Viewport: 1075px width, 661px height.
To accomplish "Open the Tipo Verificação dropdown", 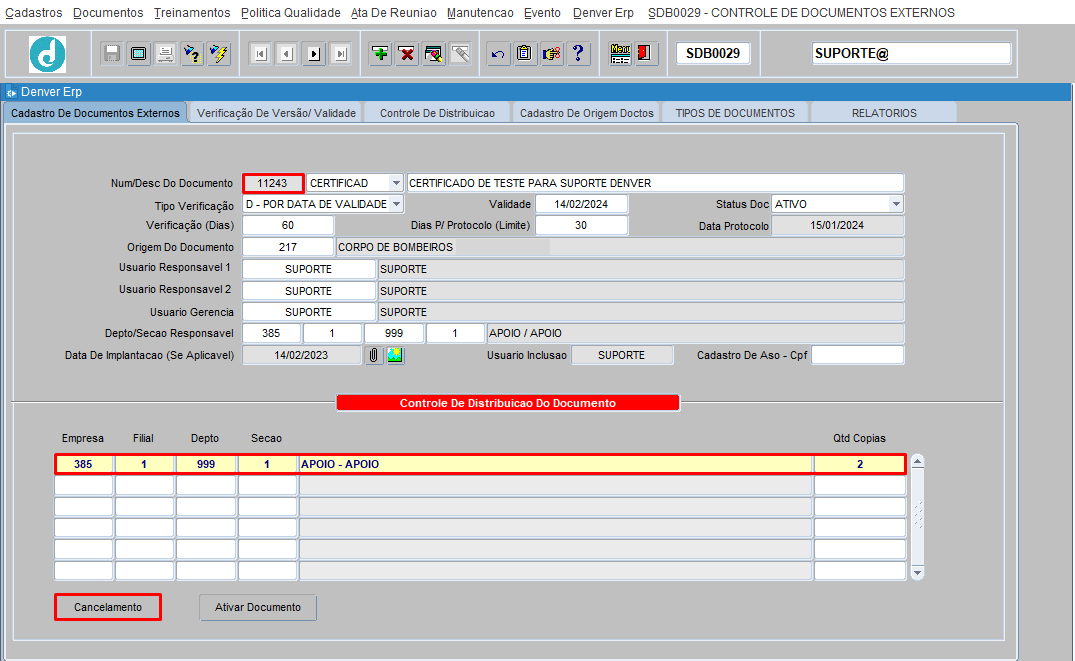I will pos(396,204).
